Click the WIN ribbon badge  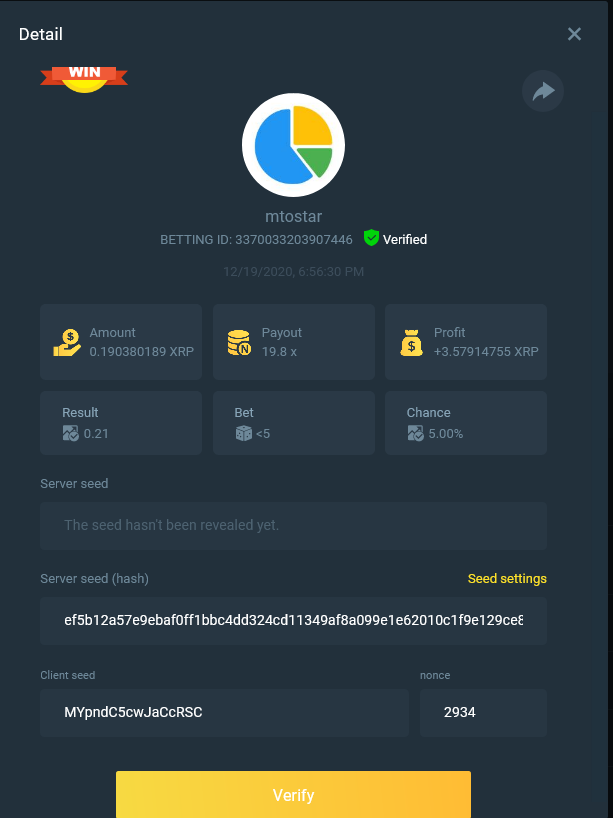coord(84,77)
